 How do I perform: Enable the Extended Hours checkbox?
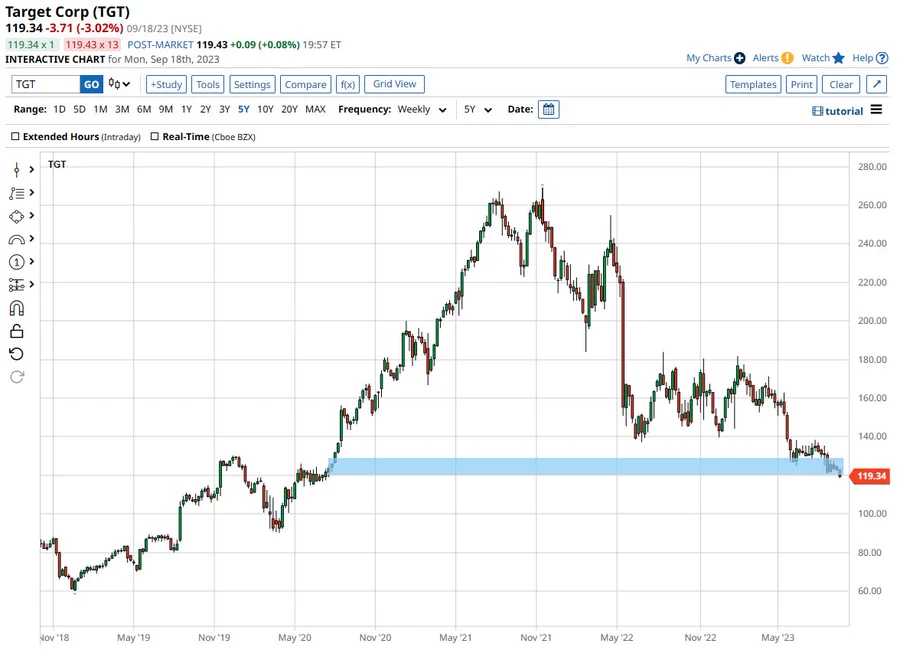(x=15, y=137)
